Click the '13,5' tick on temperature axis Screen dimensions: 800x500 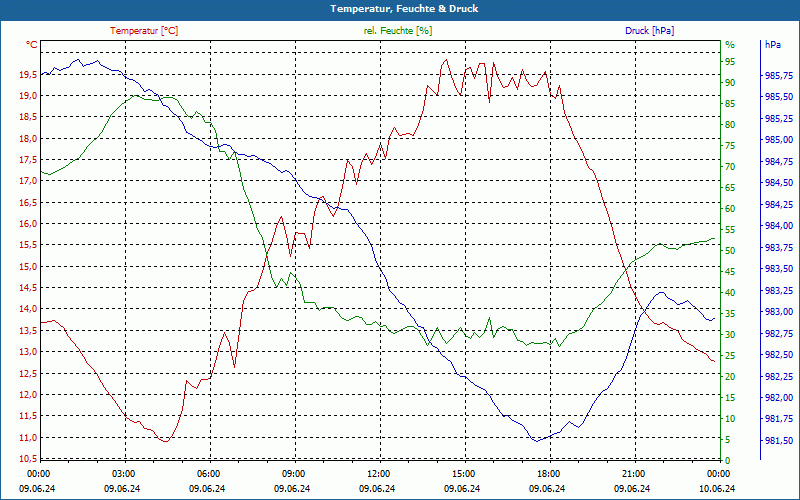point(28,330)
